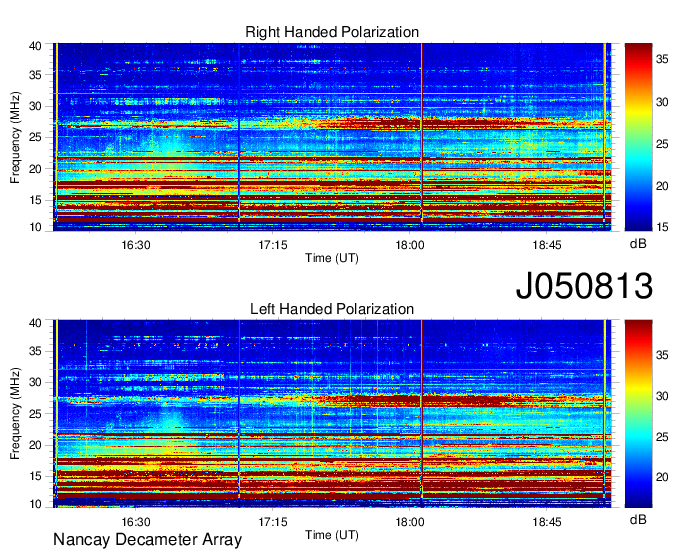This screenshot has height=552, width=680.
Task: Click Frequency (MHz) label of Right Handed plot
Action: (15, 137)
